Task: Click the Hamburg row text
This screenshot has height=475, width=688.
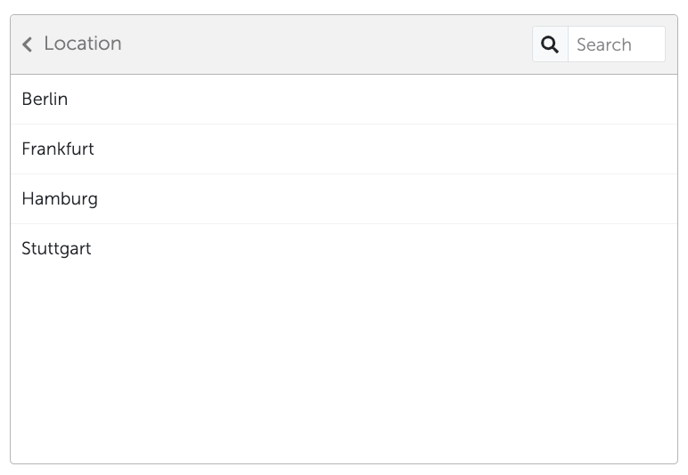Action: point(59,199)
